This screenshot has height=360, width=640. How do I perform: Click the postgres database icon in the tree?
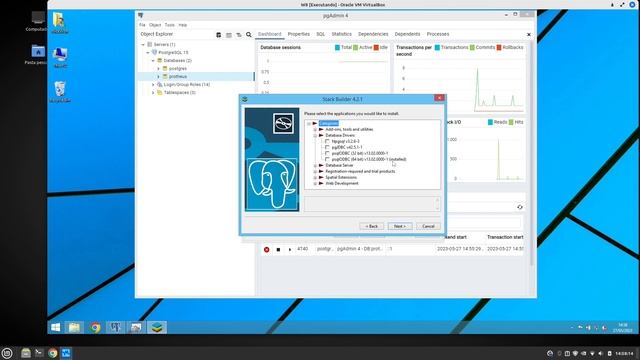[165, 69]
